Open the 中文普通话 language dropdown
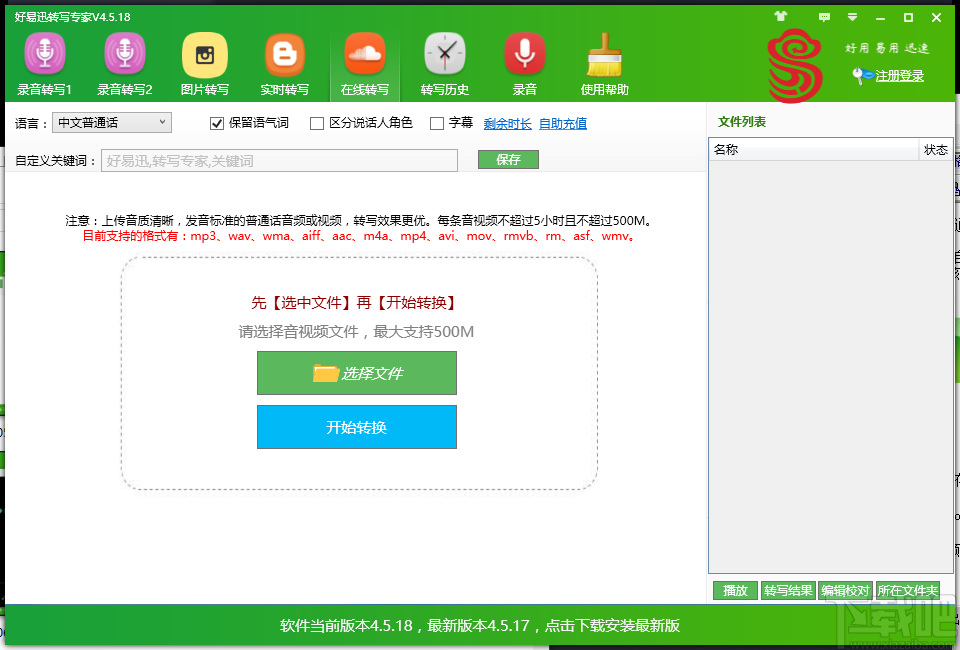Viewport: 960px width, 650px height. tap(111, 122)
